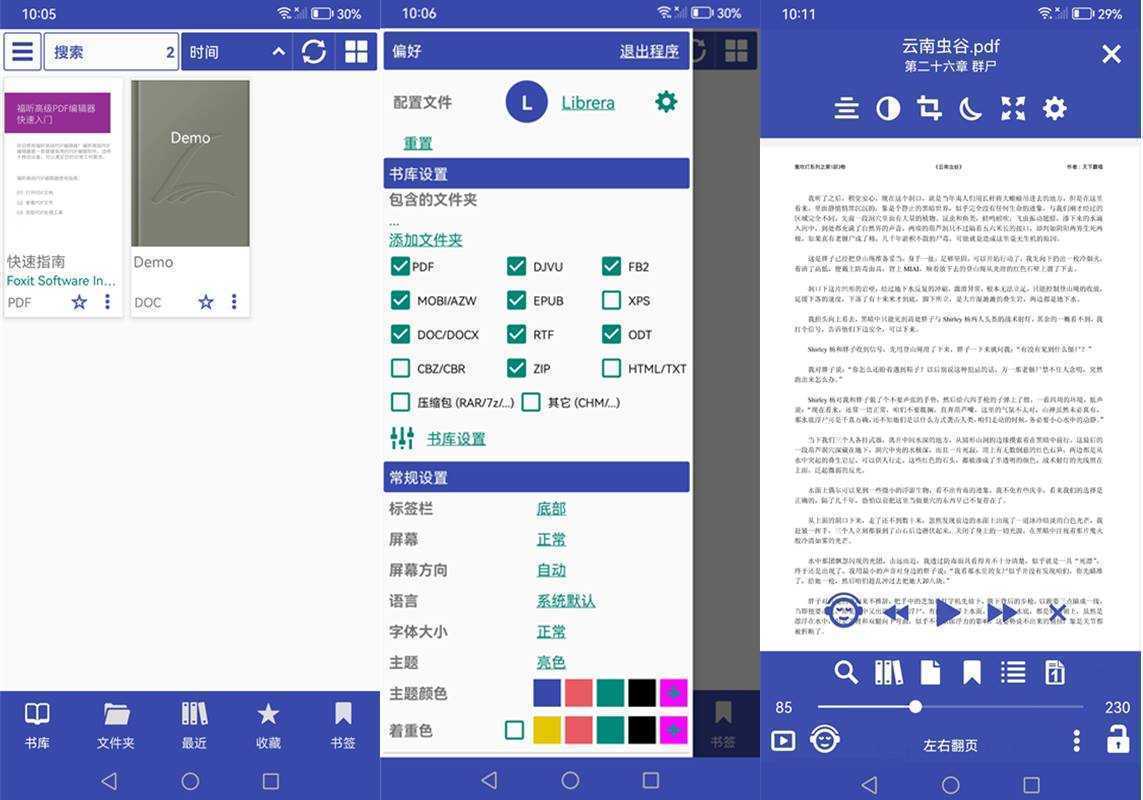Screen dimensions: 1143x800
Task: Open the crop tool in the PDF reader
Action: pos(928,107)
